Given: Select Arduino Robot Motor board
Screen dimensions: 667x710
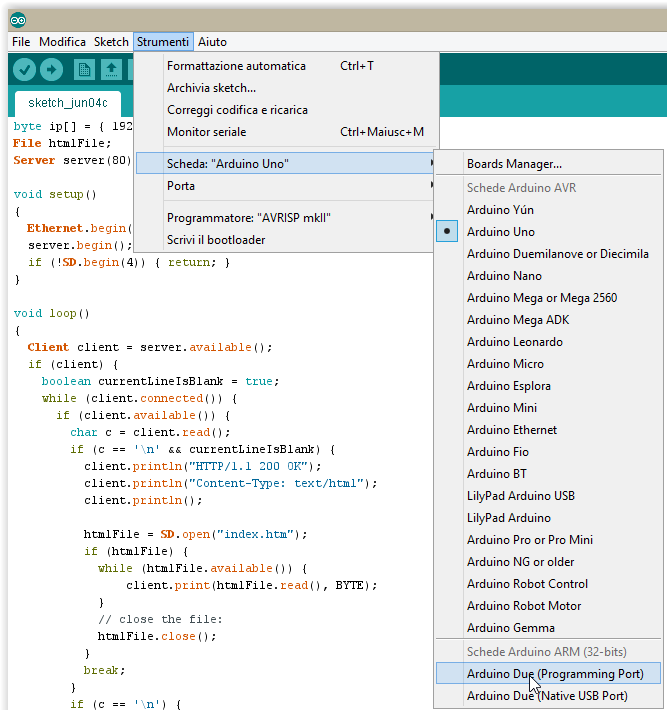Looking at the screenshot, I should pos(548,605).
